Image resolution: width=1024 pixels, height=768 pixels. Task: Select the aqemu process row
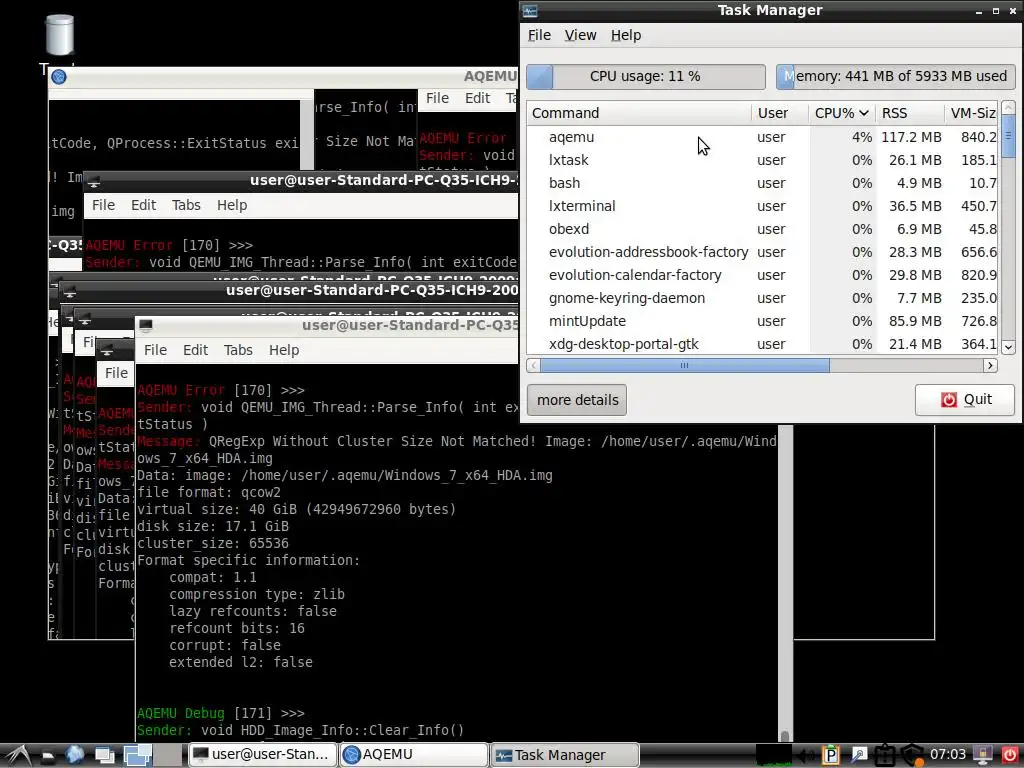click(x=763, y=137)
